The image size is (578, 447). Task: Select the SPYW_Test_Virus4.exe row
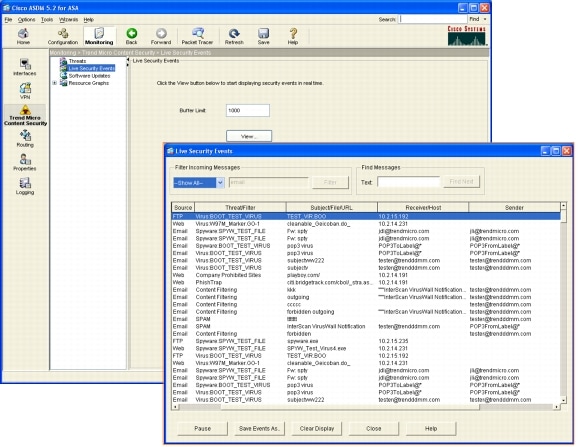tap(366, 348)
